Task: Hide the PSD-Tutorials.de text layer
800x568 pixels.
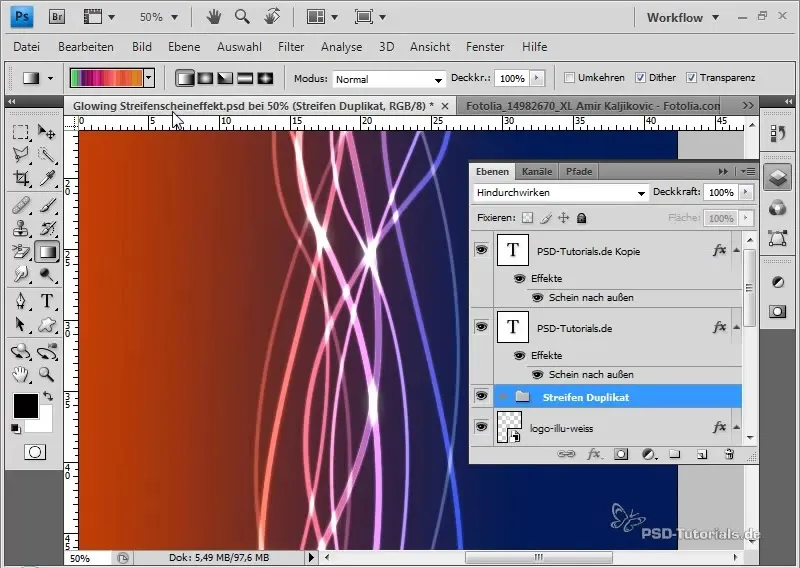Action: pyautogui.click(x=481, y=327)
